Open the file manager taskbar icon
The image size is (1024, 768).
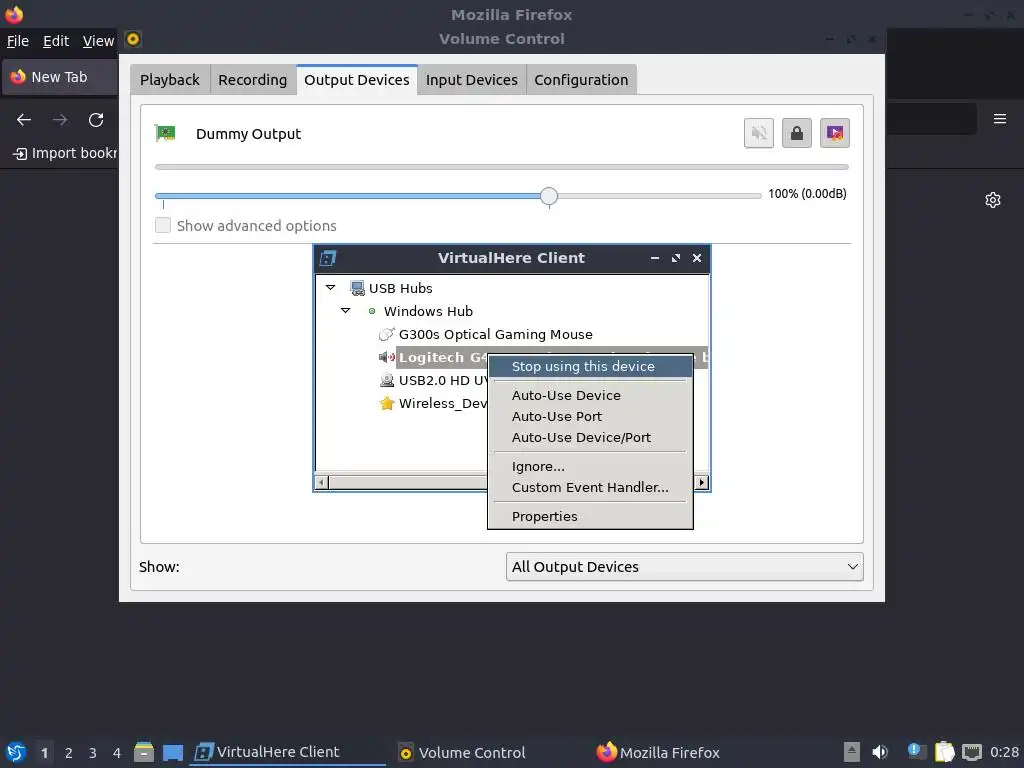point(144,752)
